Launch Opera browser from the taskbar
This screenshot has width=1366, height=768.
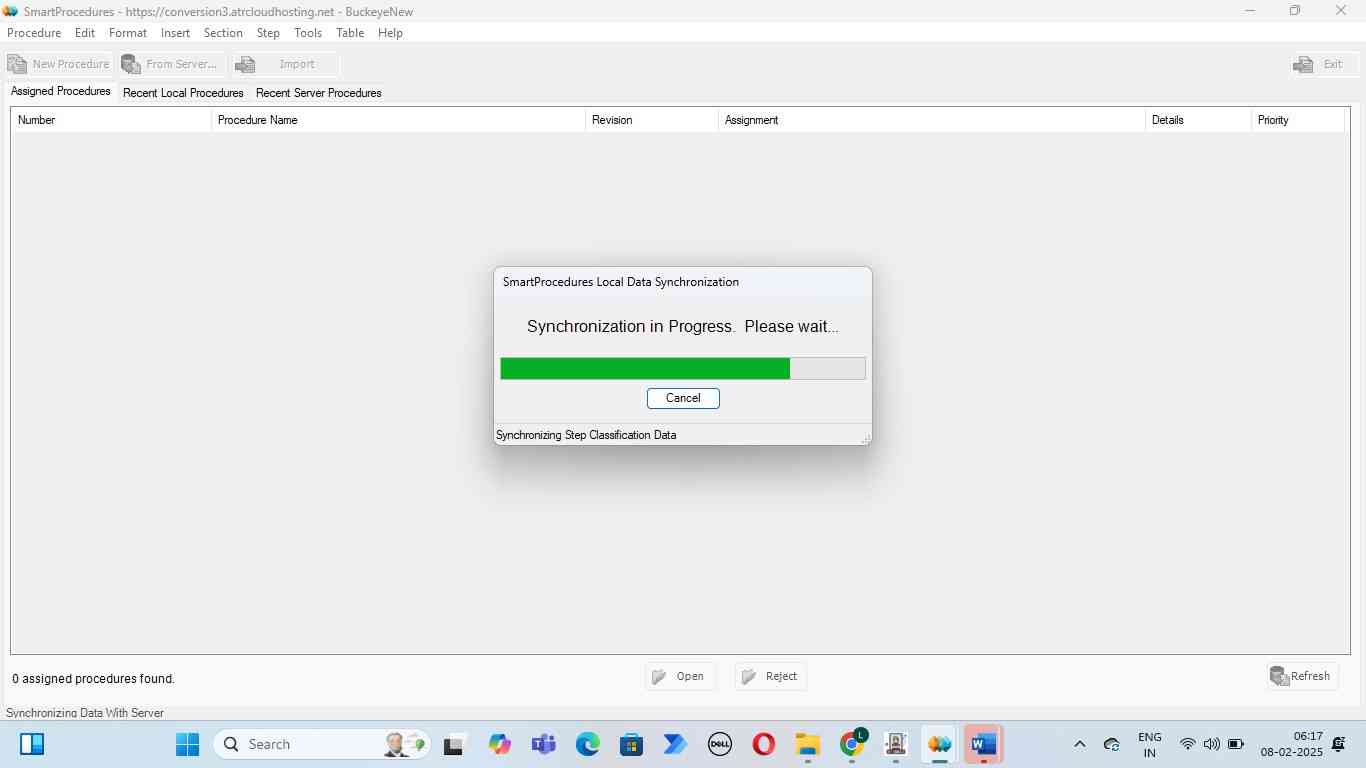pyautogui.click(x=764, y=744)
